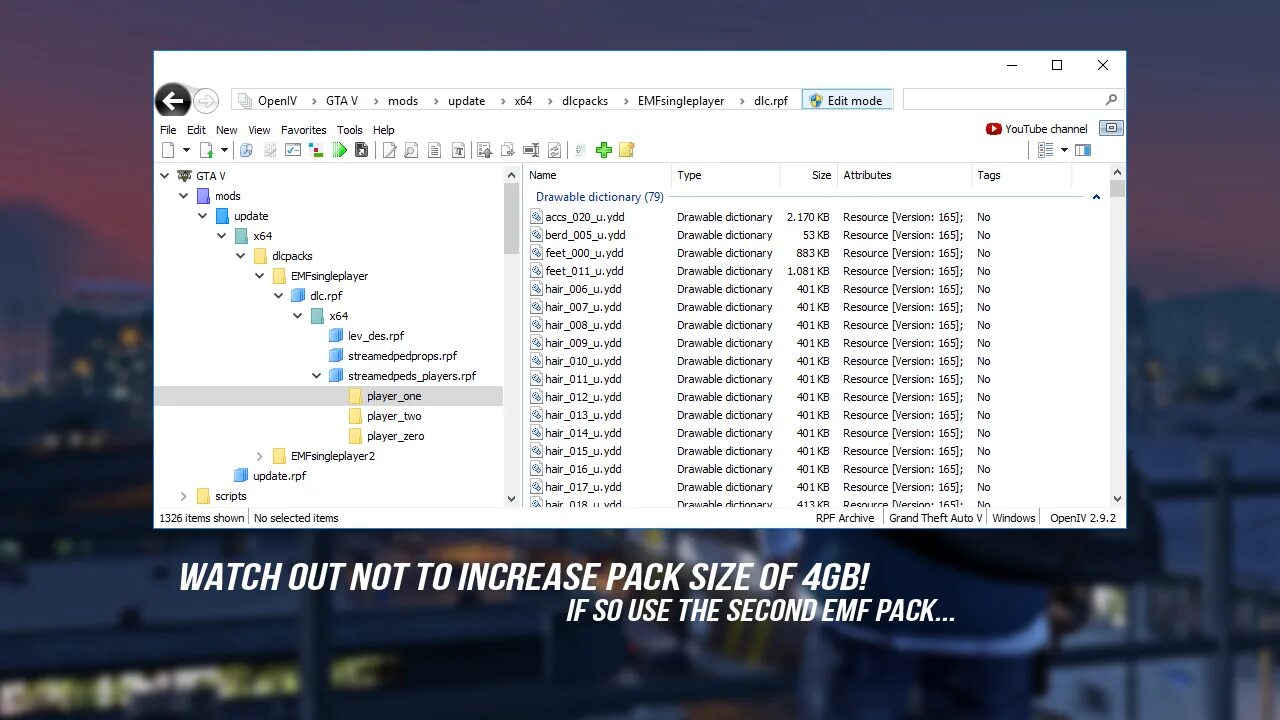The width and height of the screenshot is (1280, 720).
Task: Click the replace/refresh file icon
Action: 555,150
